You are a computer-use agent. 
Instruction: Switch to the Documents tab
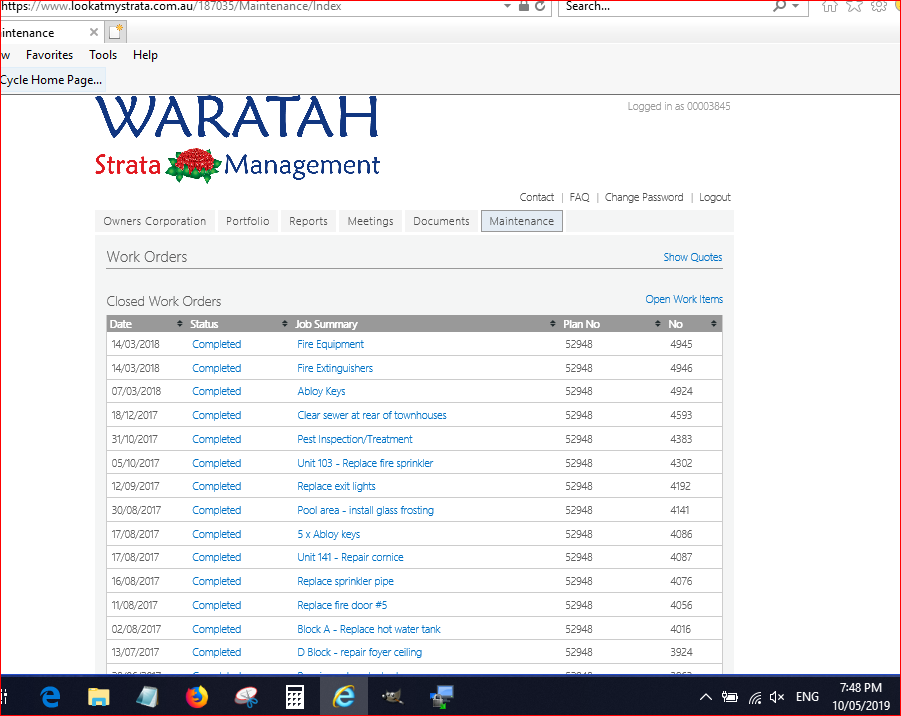point(441,221)
